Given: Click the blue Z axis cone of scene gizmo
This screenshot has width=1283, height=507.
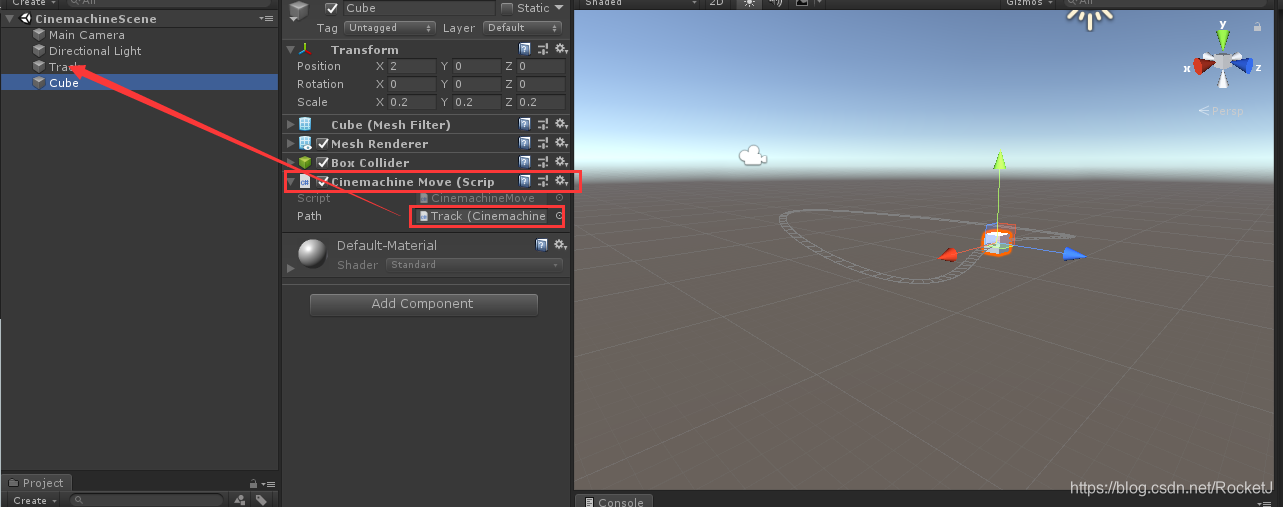Looking at the screenshot, I should point(1243,66).
